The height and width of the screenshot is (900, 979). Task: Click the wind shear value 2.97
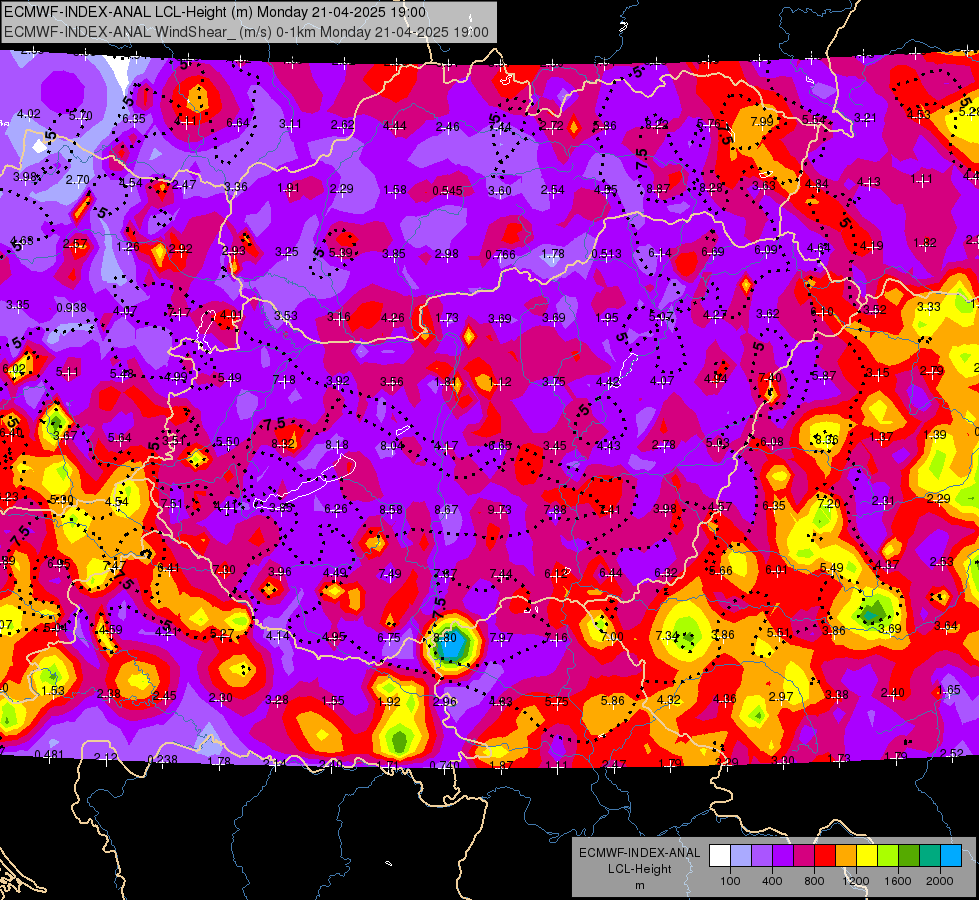tap(781, 696)
